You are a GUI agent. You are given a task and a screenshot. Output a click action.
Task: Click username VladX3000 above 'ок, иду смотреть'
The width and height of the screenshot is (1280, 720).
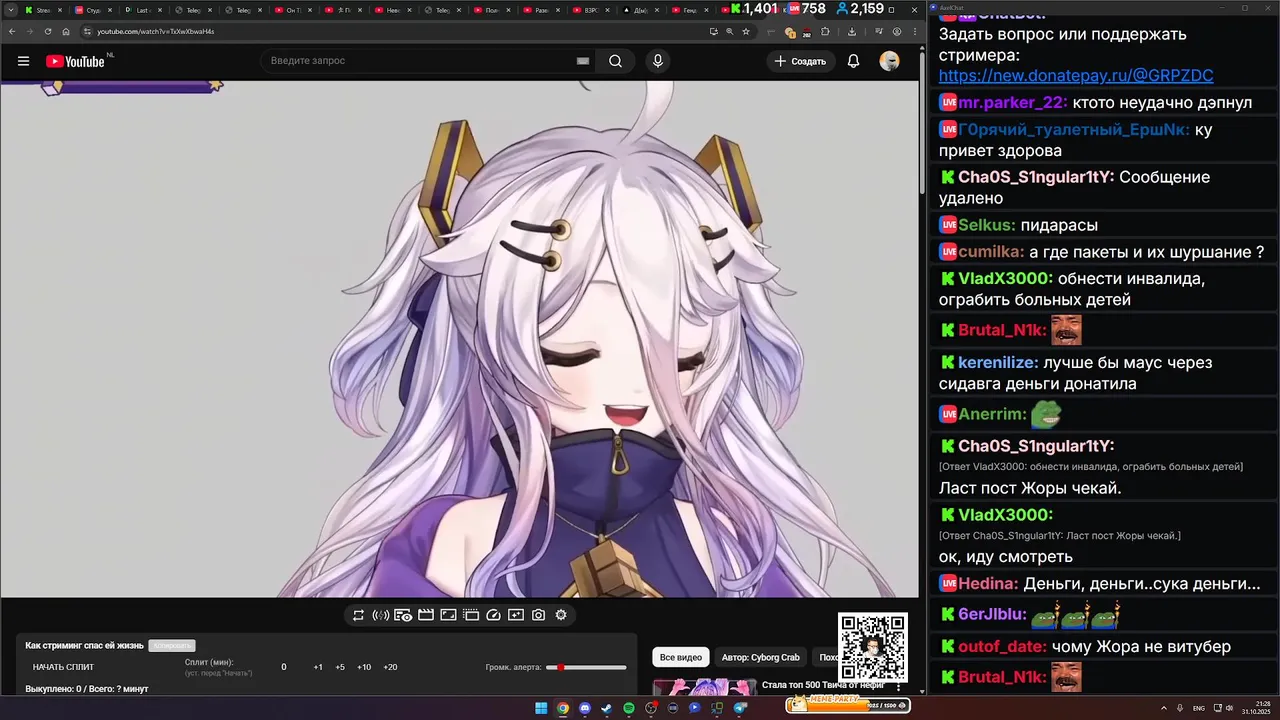1005,515
